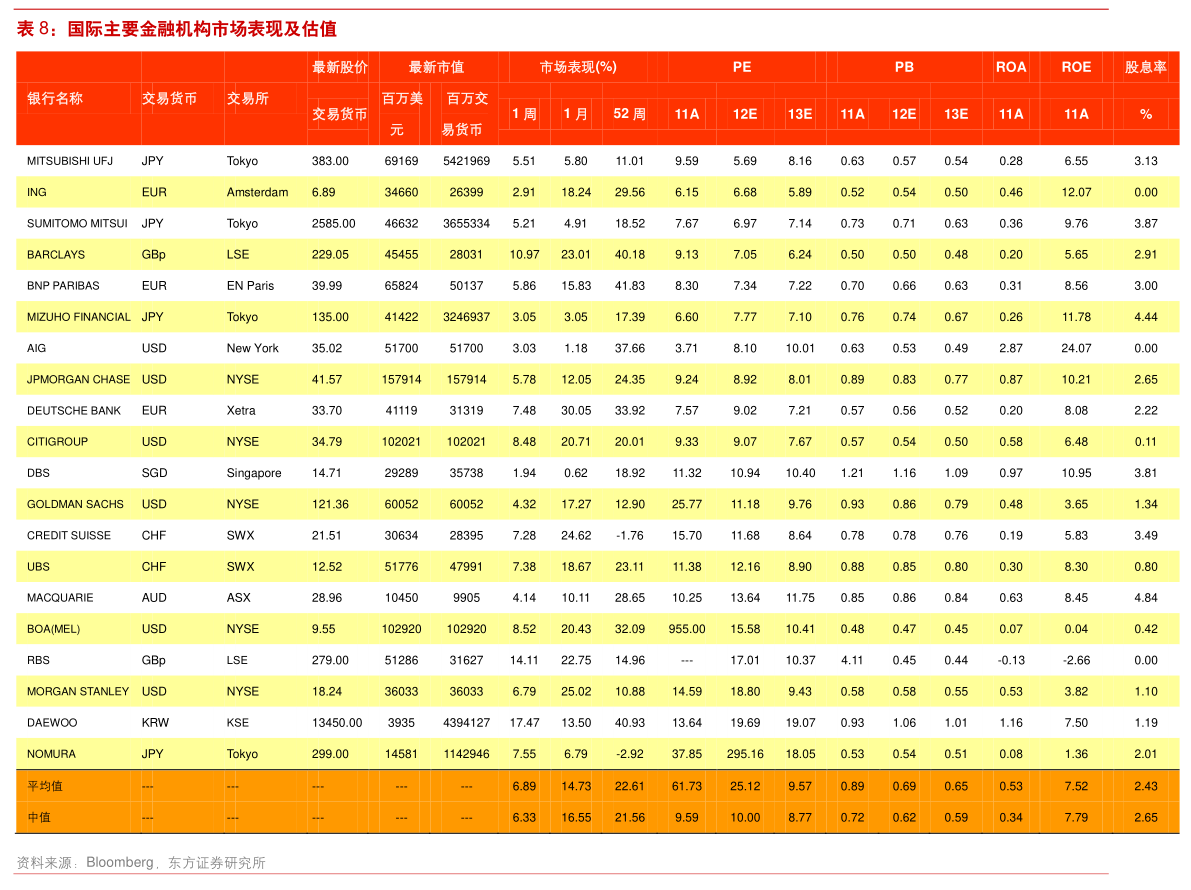Click the ROA value '-0.13'

1011,660
